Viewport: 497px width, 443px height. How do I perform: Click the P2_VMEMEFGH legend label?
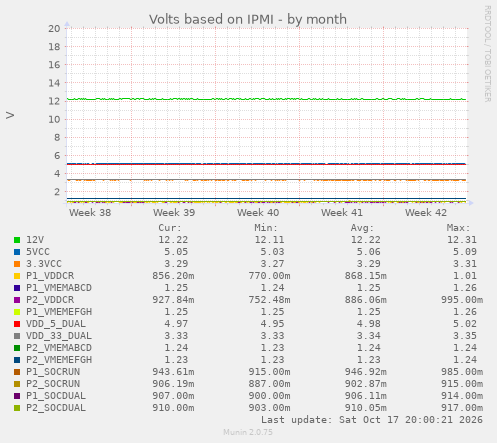59,360
